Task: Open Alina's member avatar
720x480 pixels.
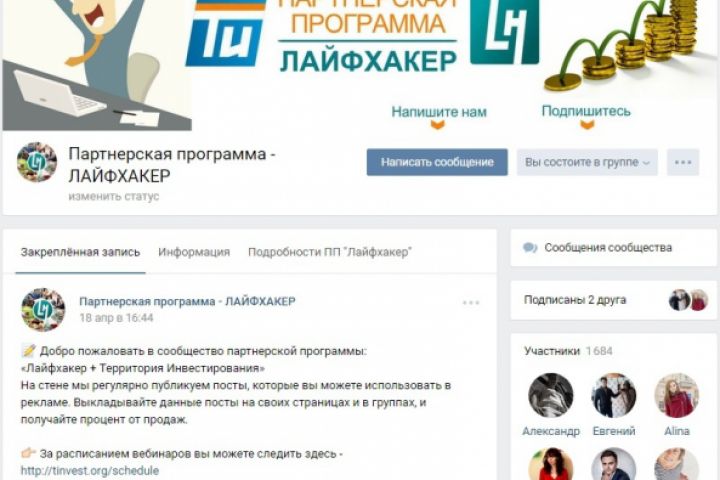Action: click(x=676, y=395)
